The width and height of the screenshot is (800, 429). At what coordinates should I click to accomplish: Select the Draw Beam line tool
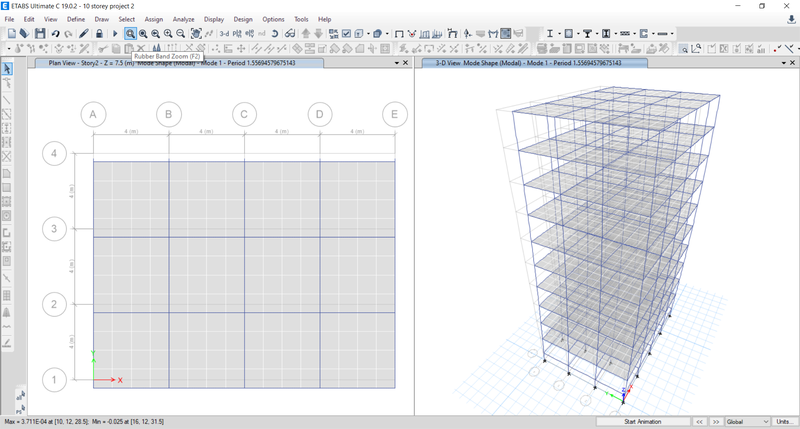(x=7, y=100)
